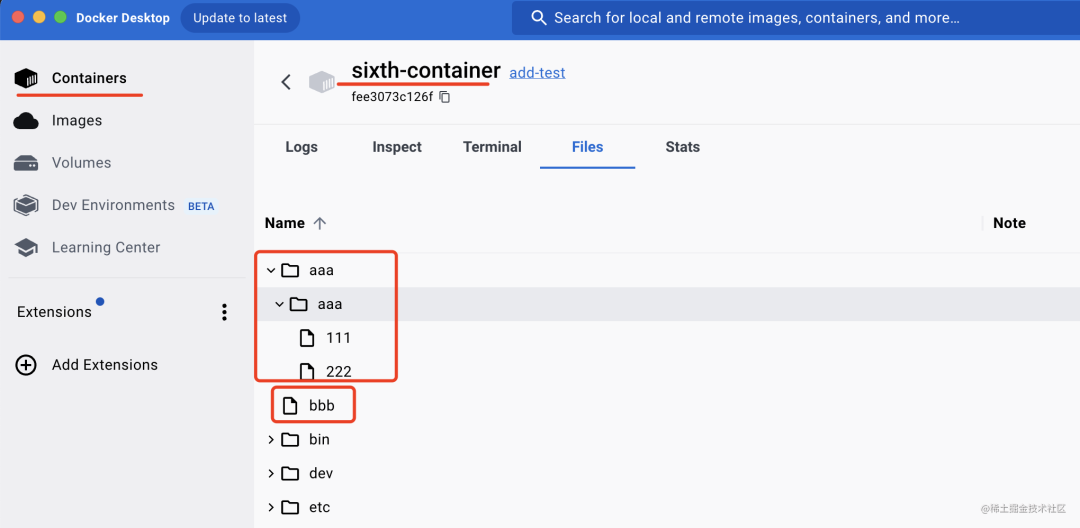Expand the etc folder
Image resolution: width=1080 pixels, height=528 pixels.
click(x=271, y=508)
